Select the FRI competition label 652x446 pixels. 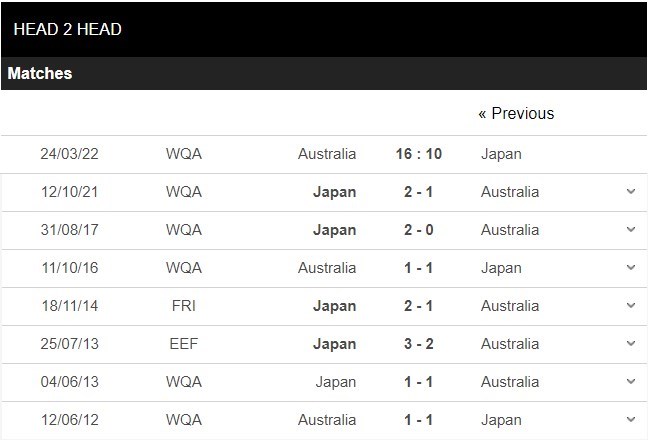pos(184,306)
